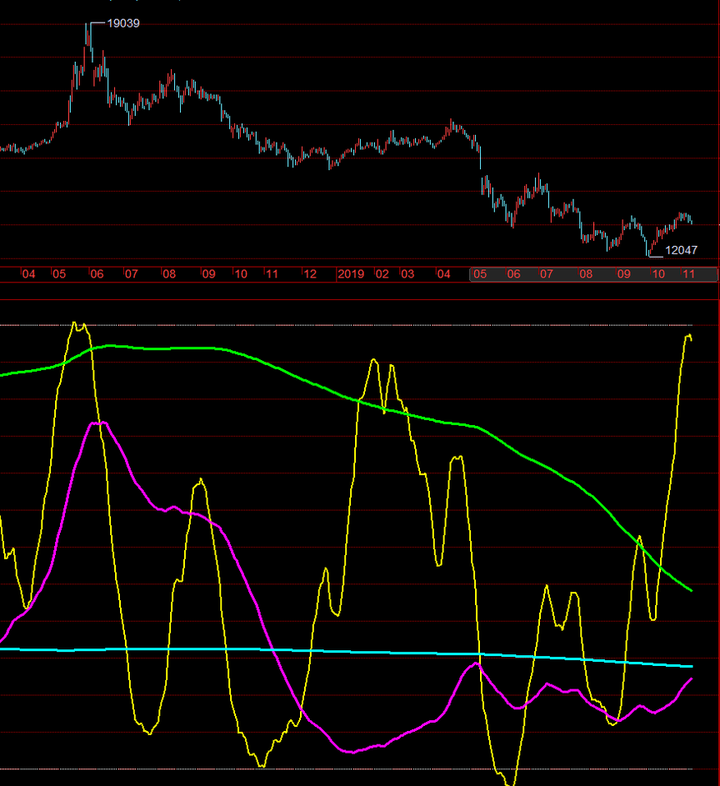Click the 19039 high price label
The image size is (720, 786).
tap(123, 24)
